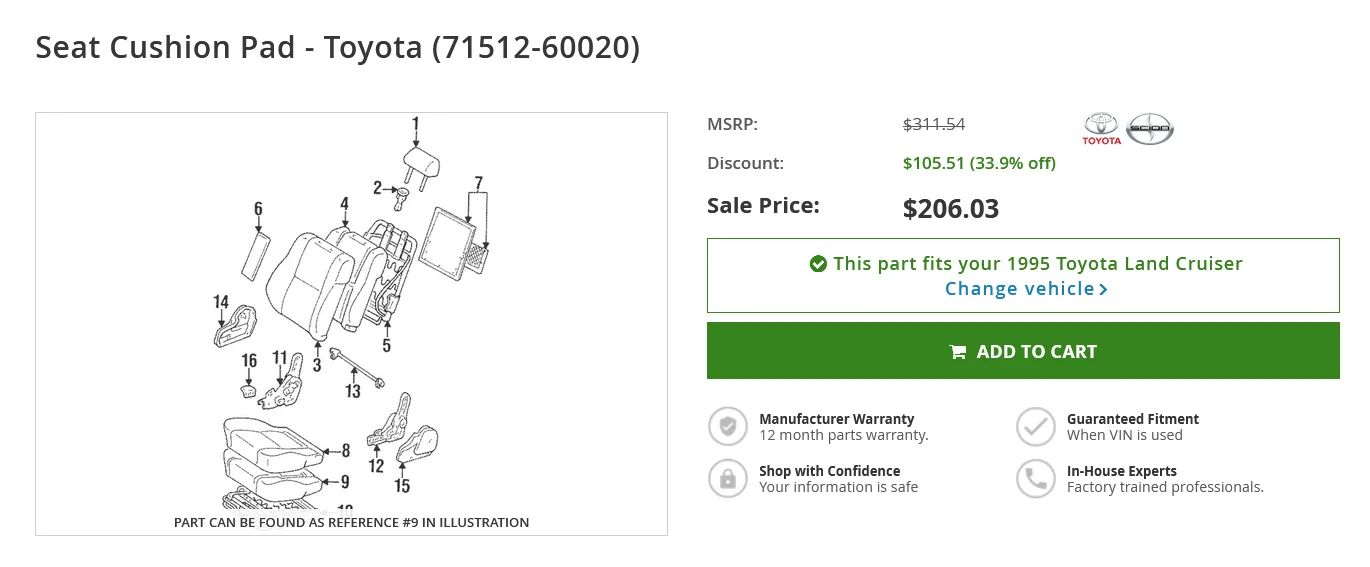Click the Manufacturer Warranty heading text
Viewport: 1370px width, 567px height.
pyautogui.click(x=837, y=419)
